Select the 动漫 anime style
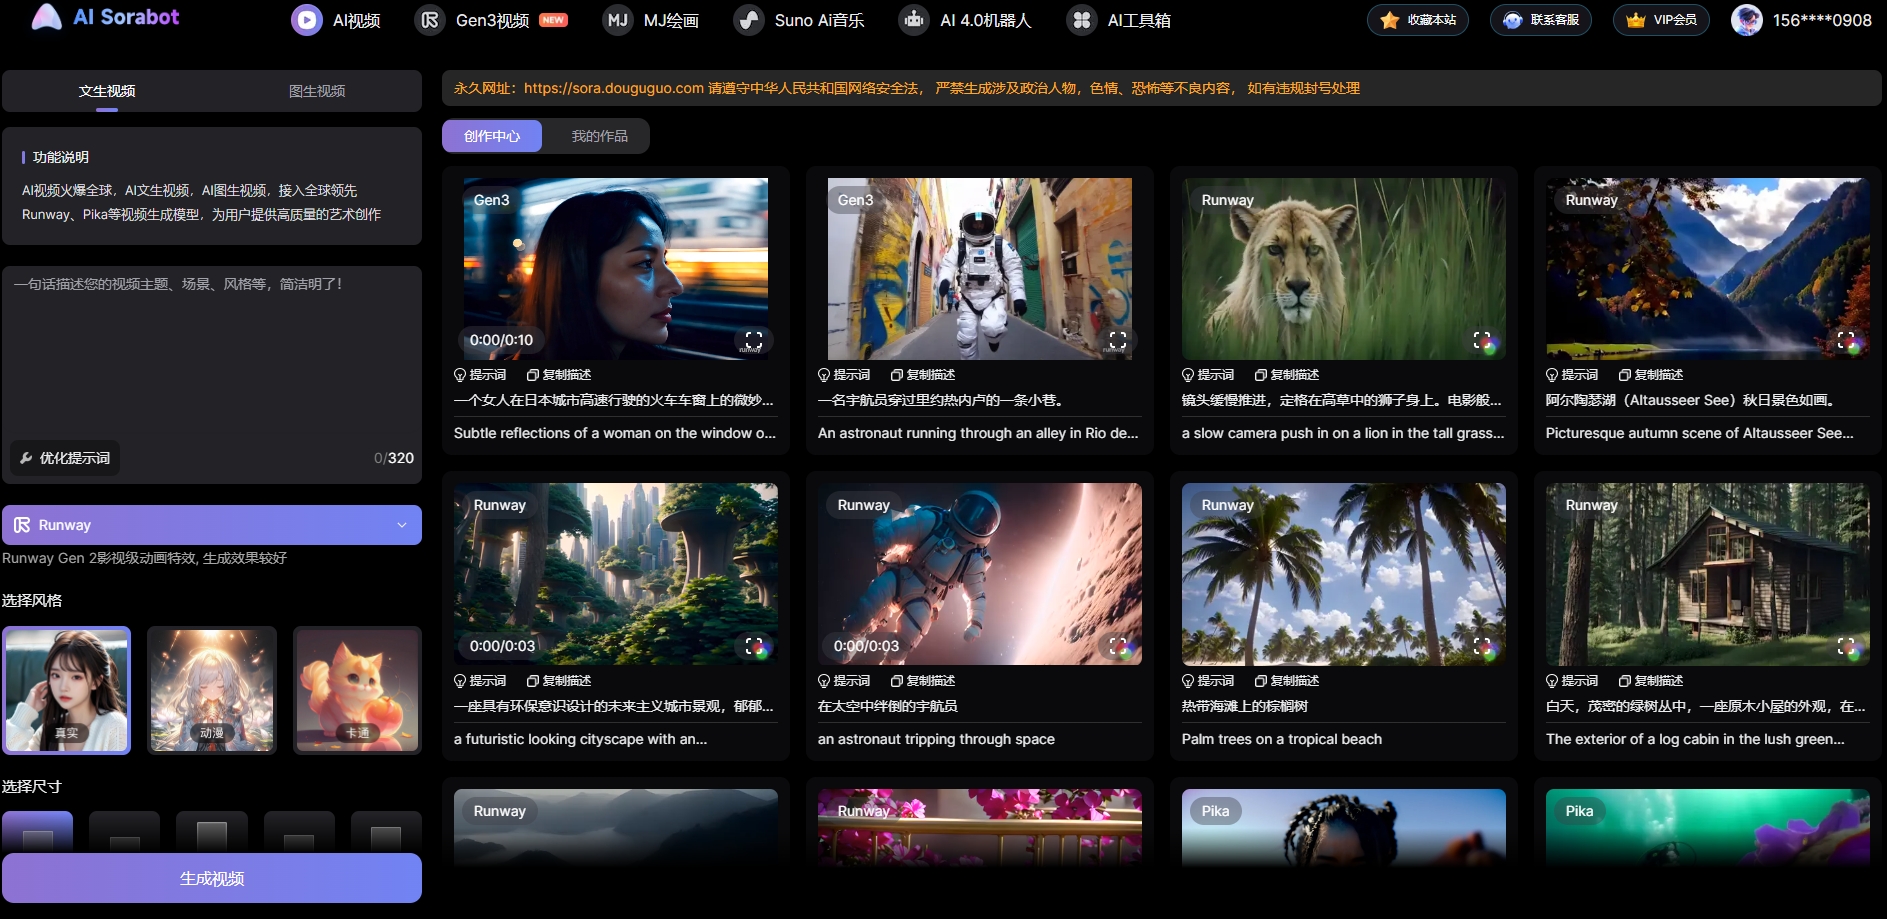Image resolution: width=1887 pixels, height=919 pixels. click(212, 690)
